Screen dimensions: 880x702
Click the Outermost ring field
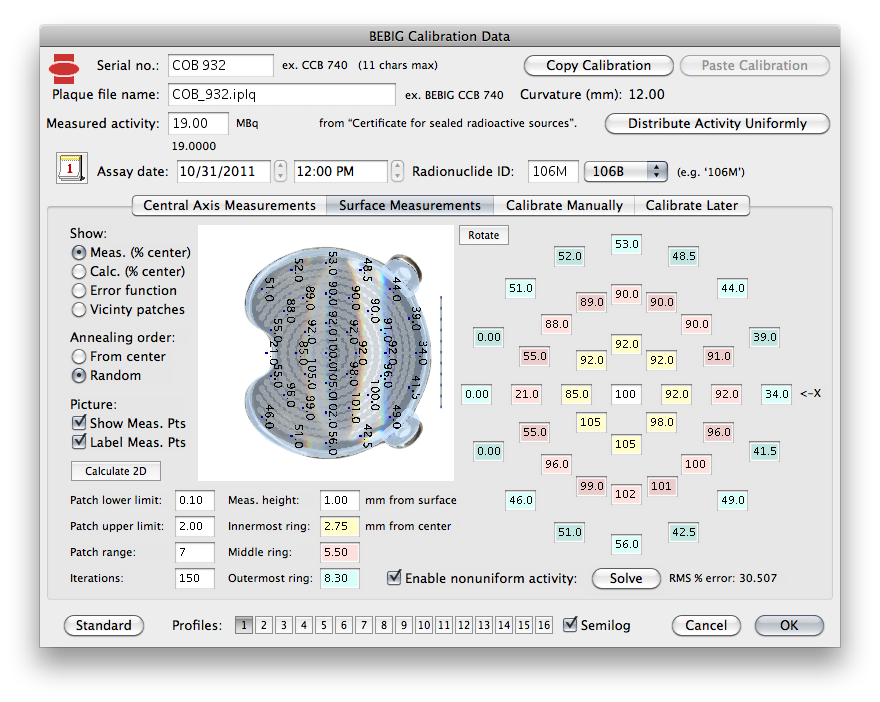coord(340,578)
